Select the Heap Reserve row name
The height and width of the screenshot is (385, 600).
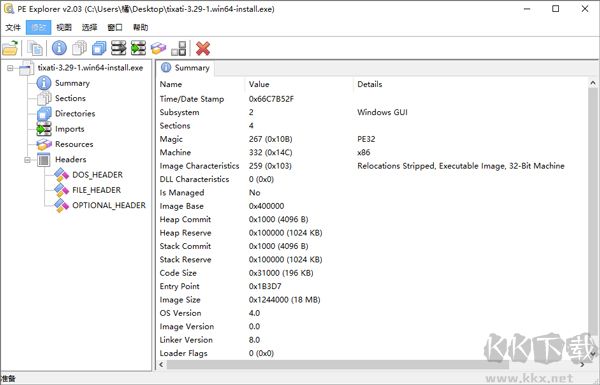[x=185, y=233]
